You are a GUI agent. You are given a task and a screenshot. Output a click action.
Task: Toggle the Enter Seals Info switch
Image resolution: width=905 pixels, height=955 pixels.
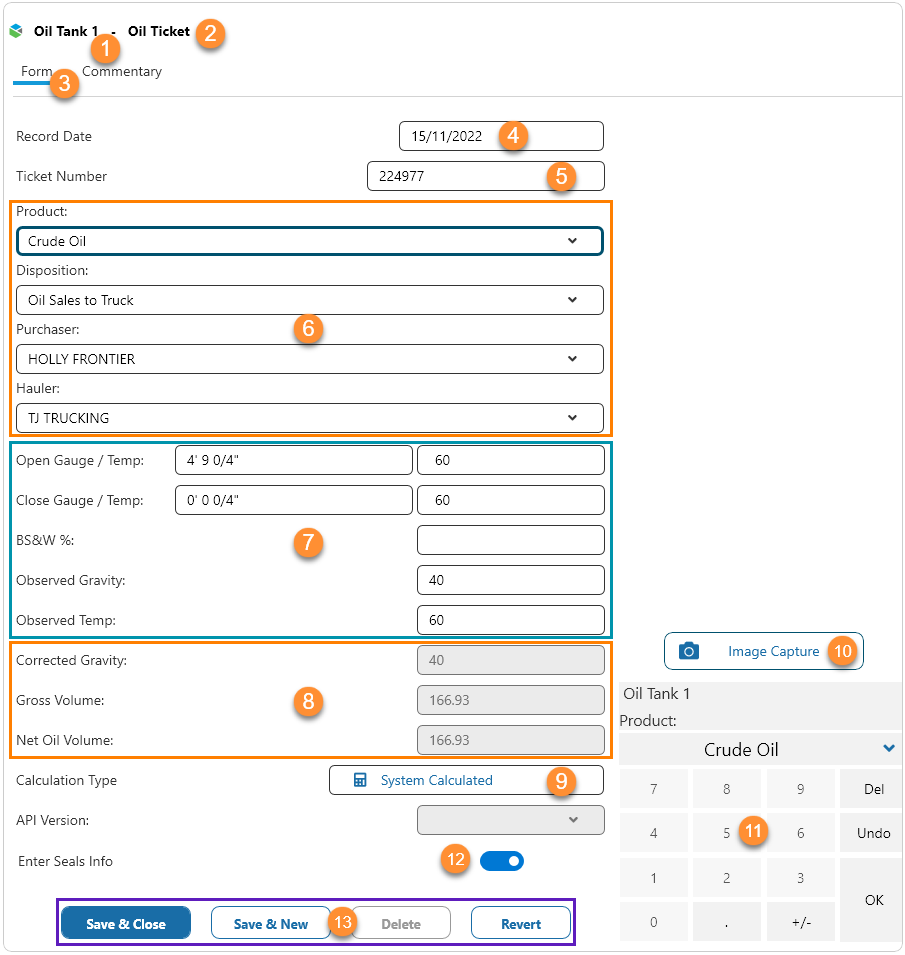click(502, 861)
